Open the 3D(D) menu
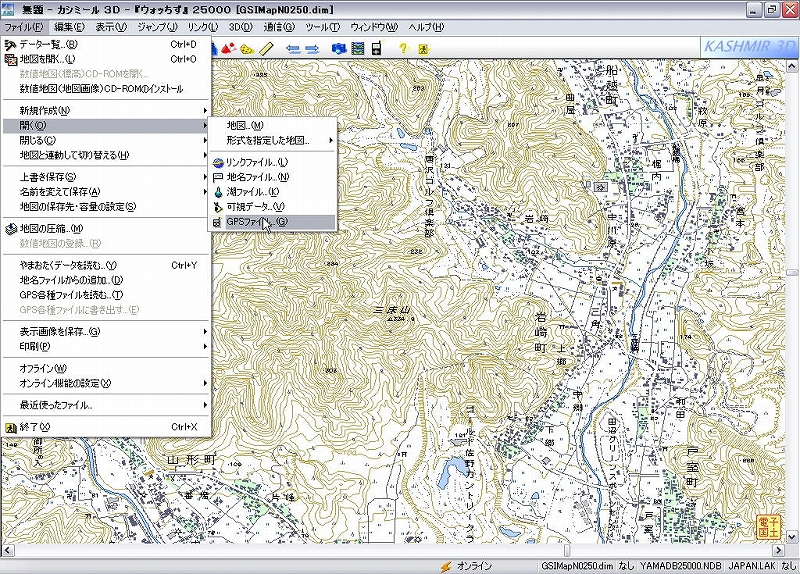The image size is (800, 574). [x=240, y=27]
